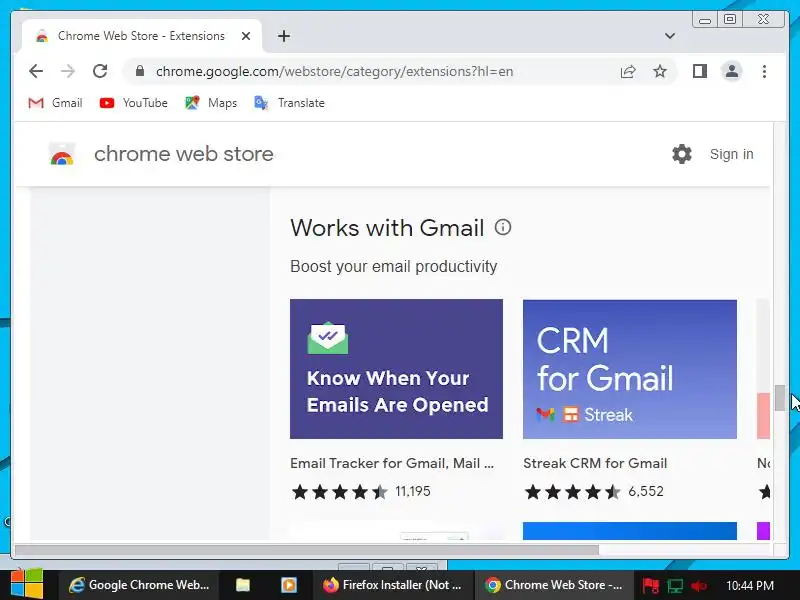Open Email Tracker for Gmail, Mail ... title
This screenshot has width=800, height=600.
[392, 463]
